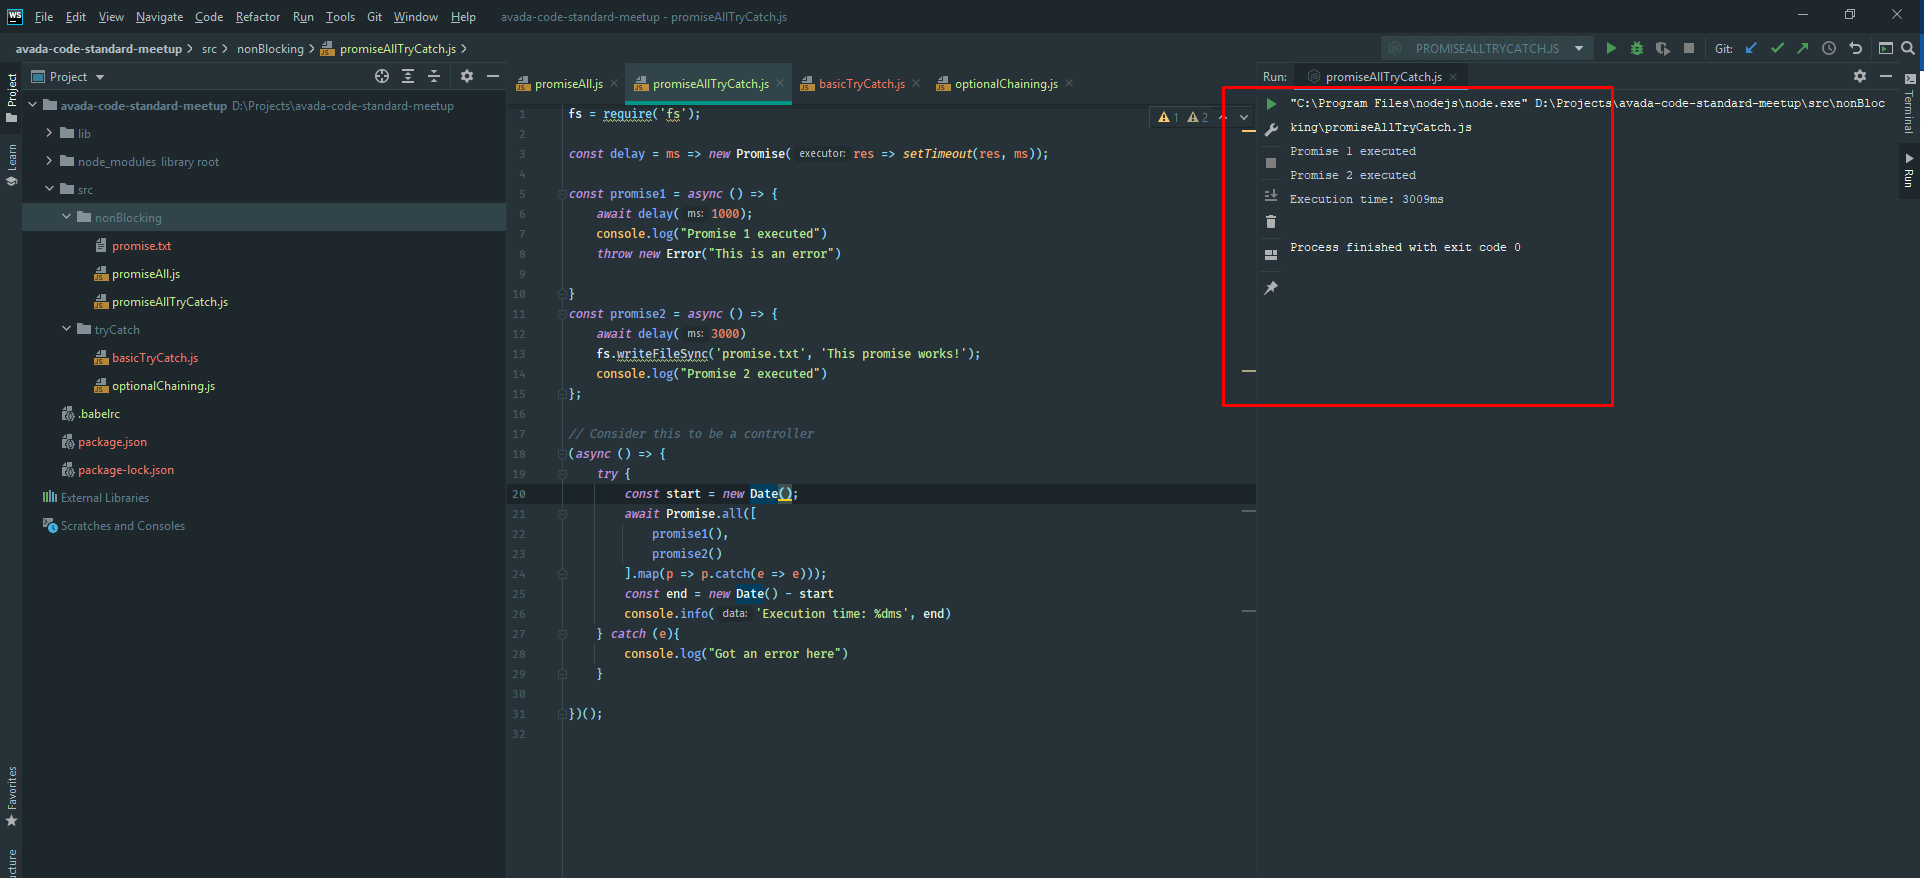Click src in breadcrumb bar
This screenshot has height=878, width=1924.
209,49
